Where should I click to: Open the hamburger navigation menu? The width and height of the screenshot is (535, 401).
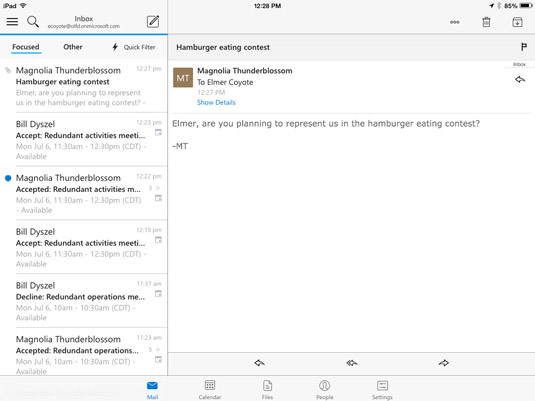[12, 22]
